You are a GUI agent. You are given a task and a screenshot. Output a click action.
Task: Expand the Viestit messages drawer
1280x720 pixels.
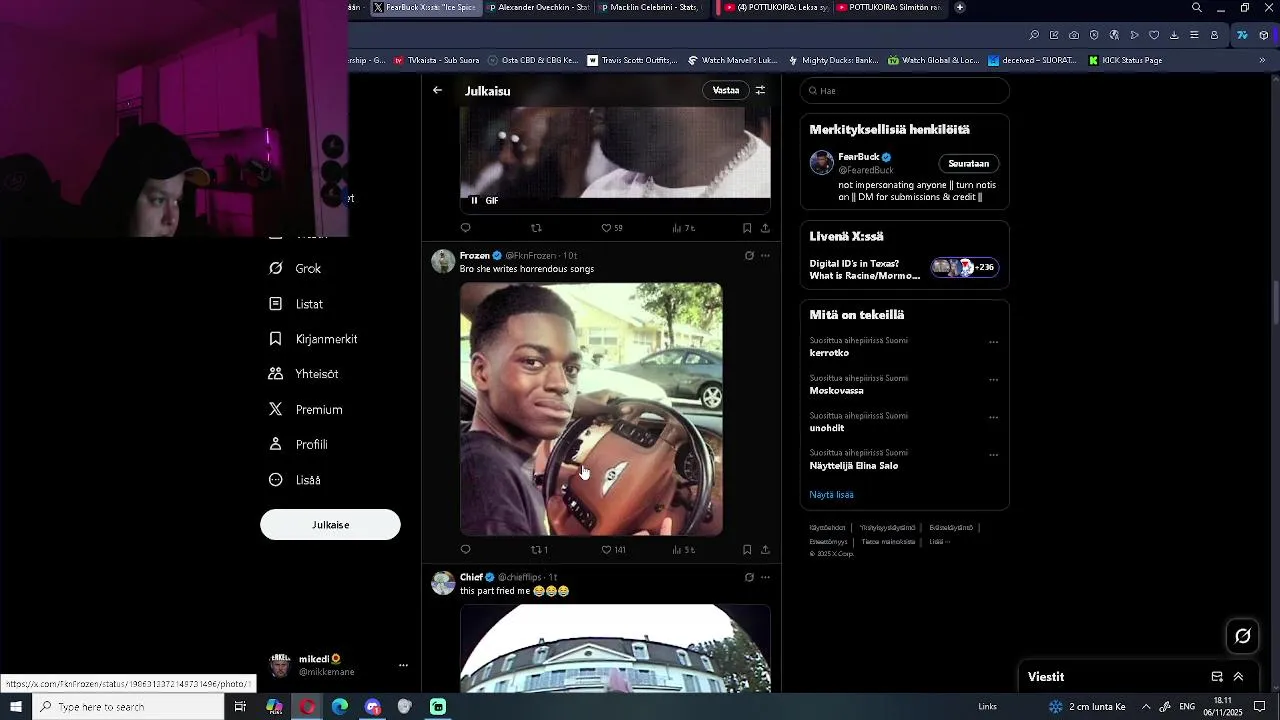click(1238, 677)
